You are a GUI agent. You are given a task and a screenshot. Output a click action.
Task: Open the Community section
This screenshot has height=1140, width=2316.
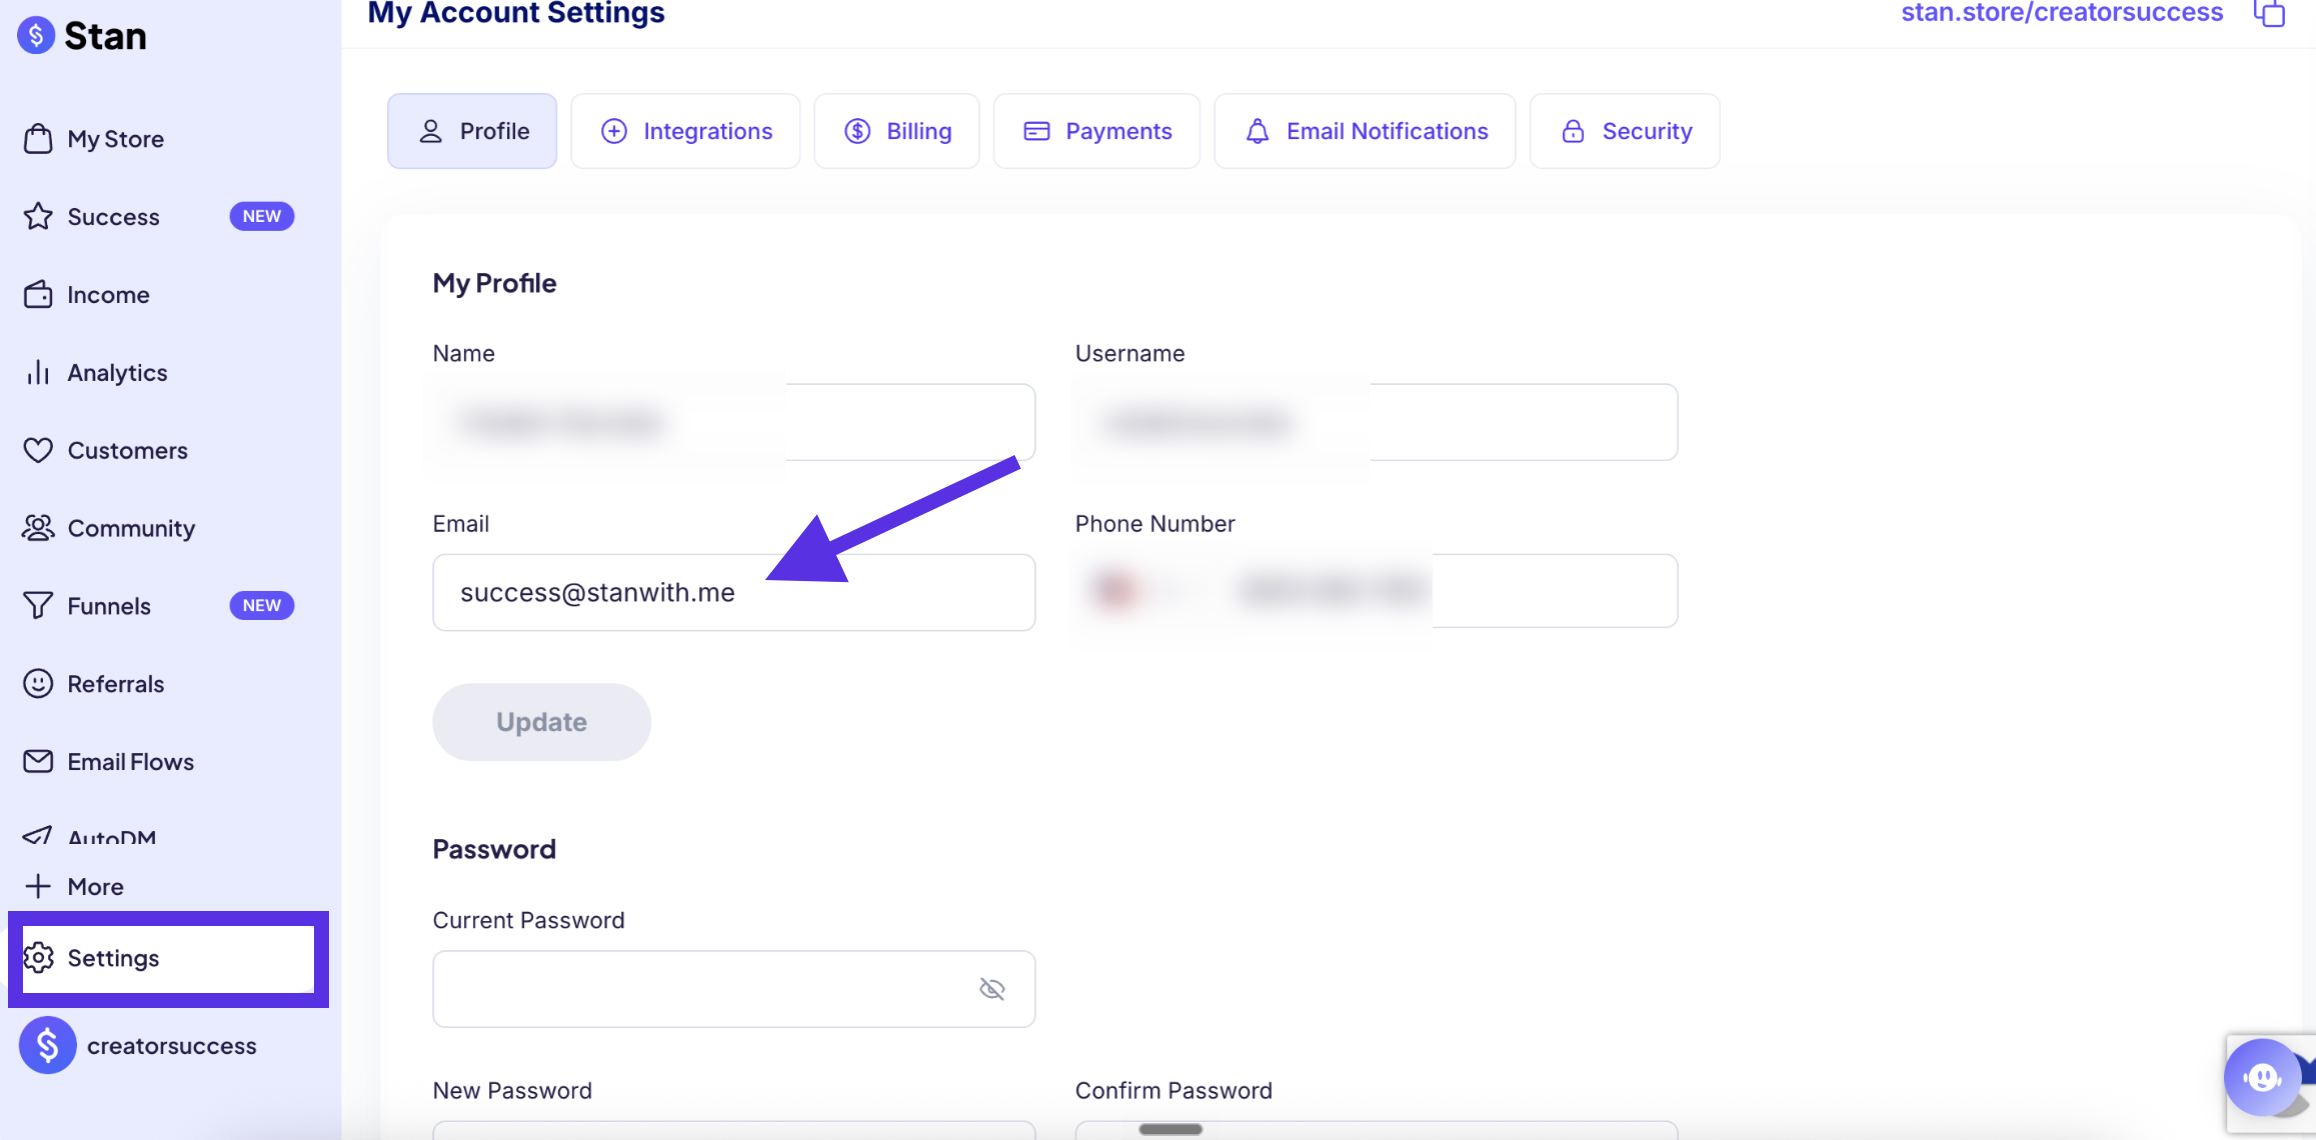131,528
